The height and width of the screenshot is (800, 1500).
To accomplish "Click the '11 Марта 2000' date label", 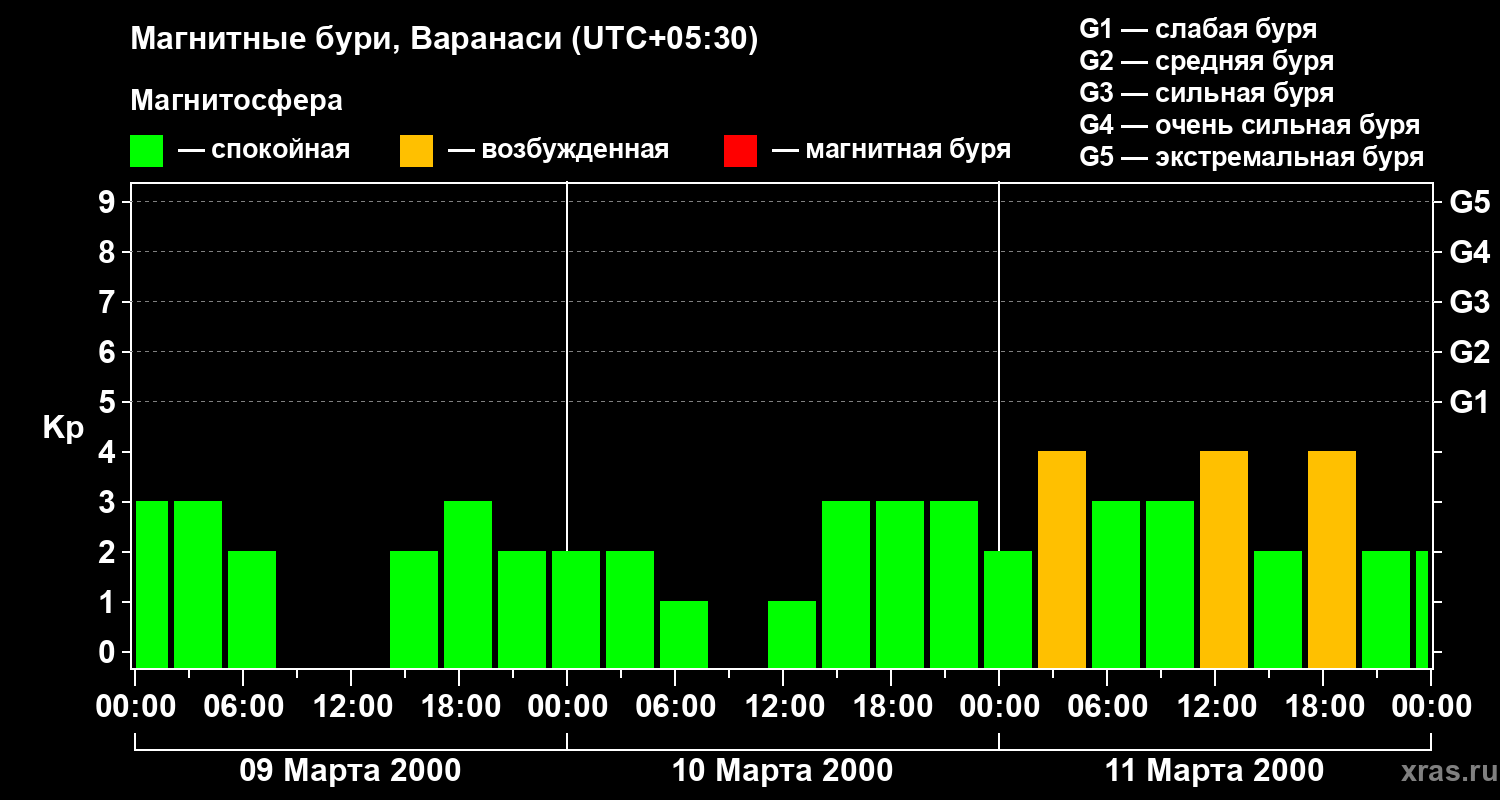I will [x=1214, y=771].
